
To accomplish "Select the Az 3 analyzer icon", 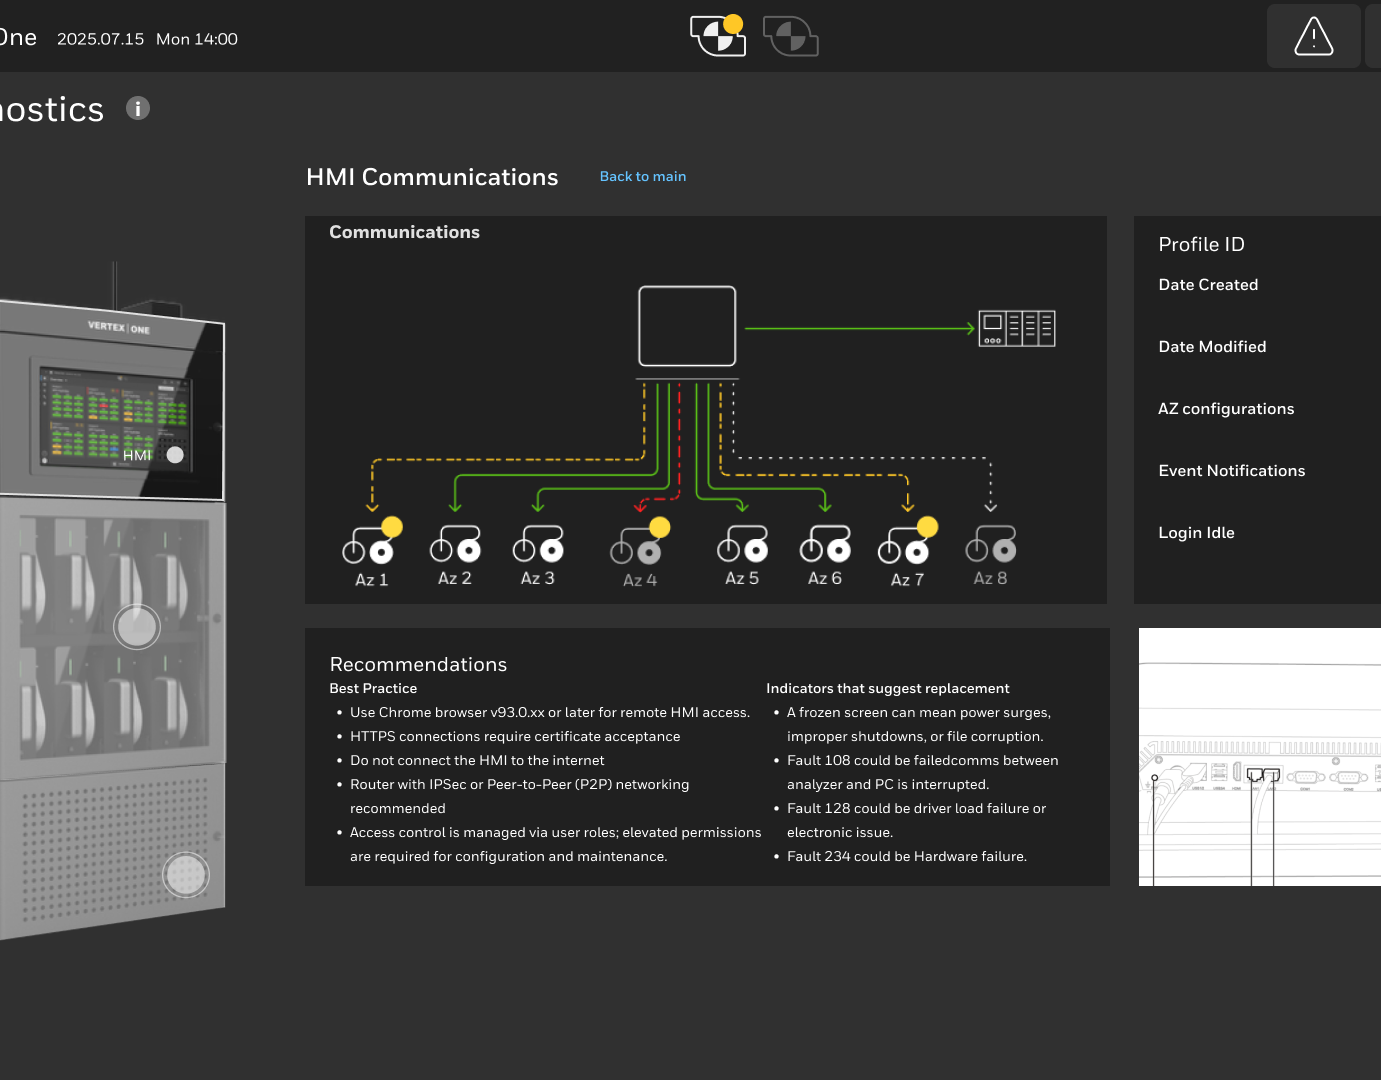I will point(538,543).
